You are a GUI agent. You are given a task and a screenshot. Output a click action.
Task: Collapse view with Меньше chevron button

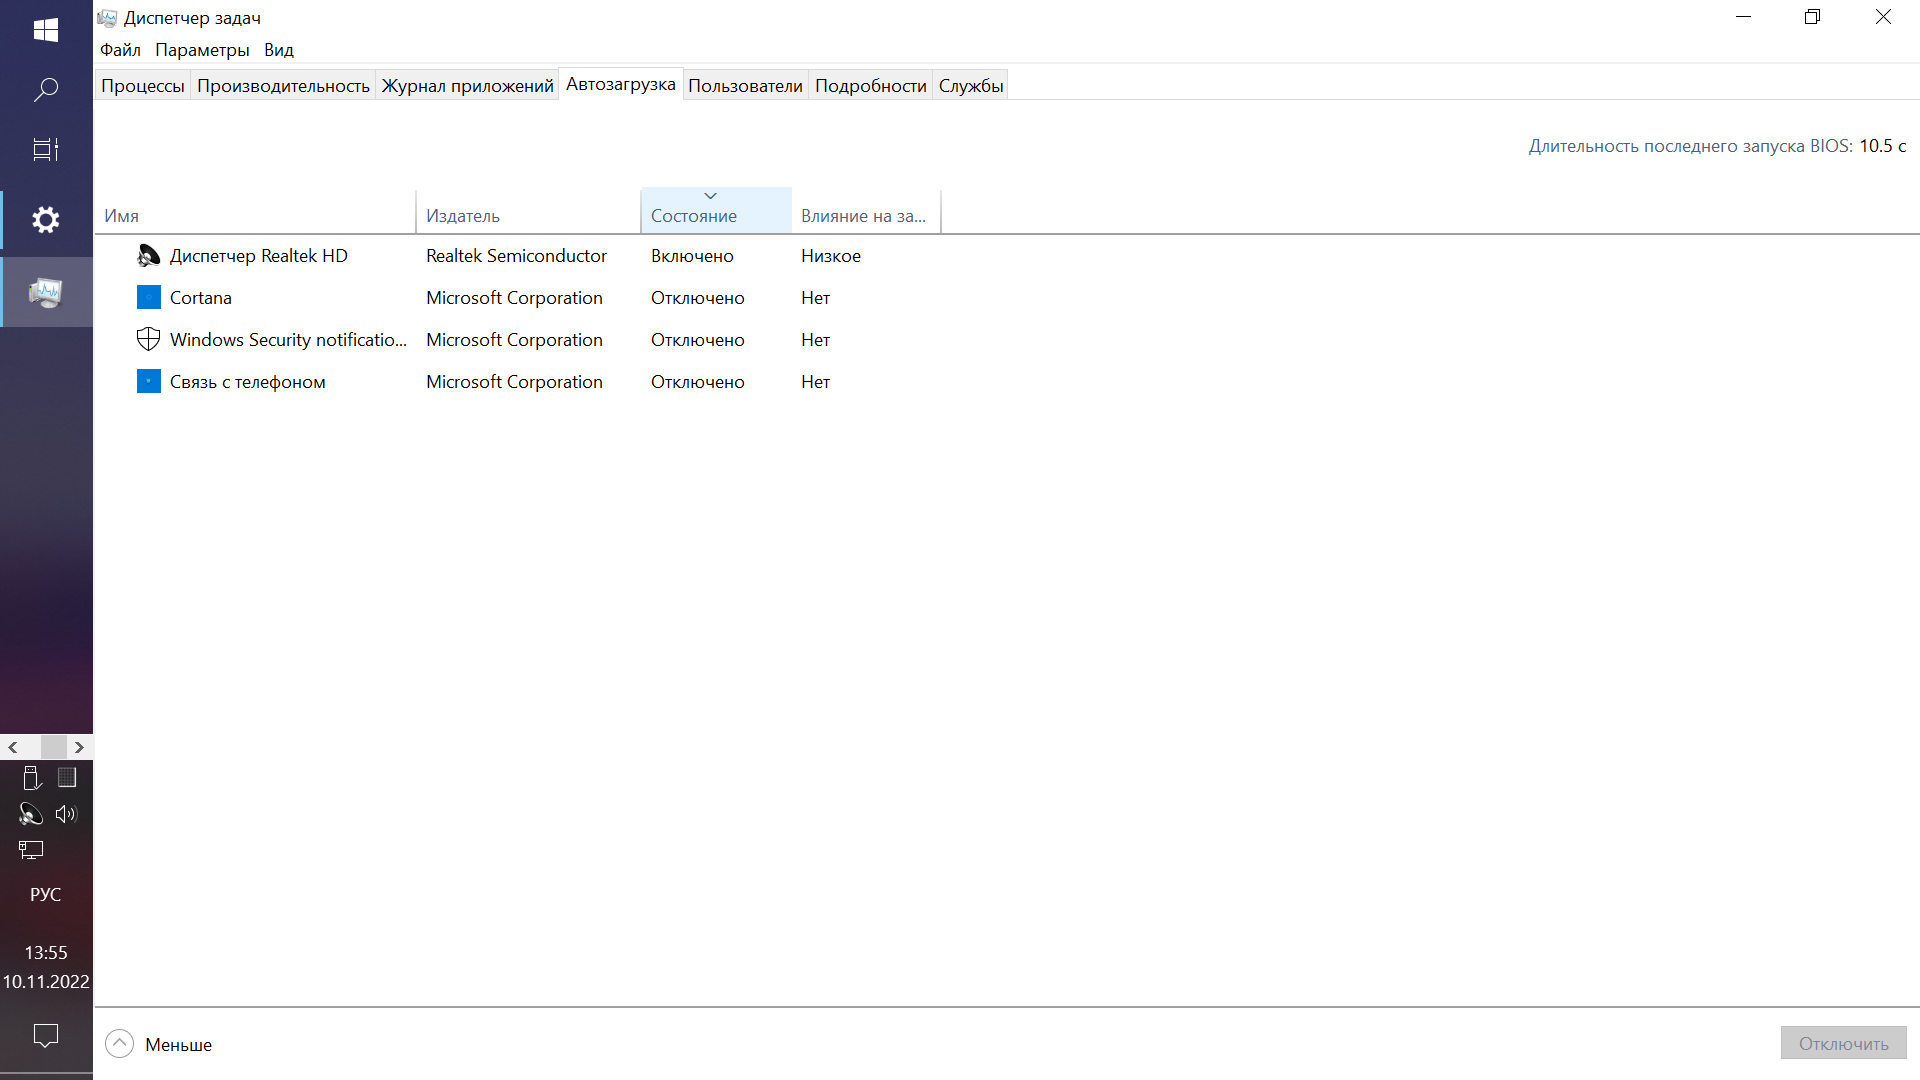click(119, 1044)
